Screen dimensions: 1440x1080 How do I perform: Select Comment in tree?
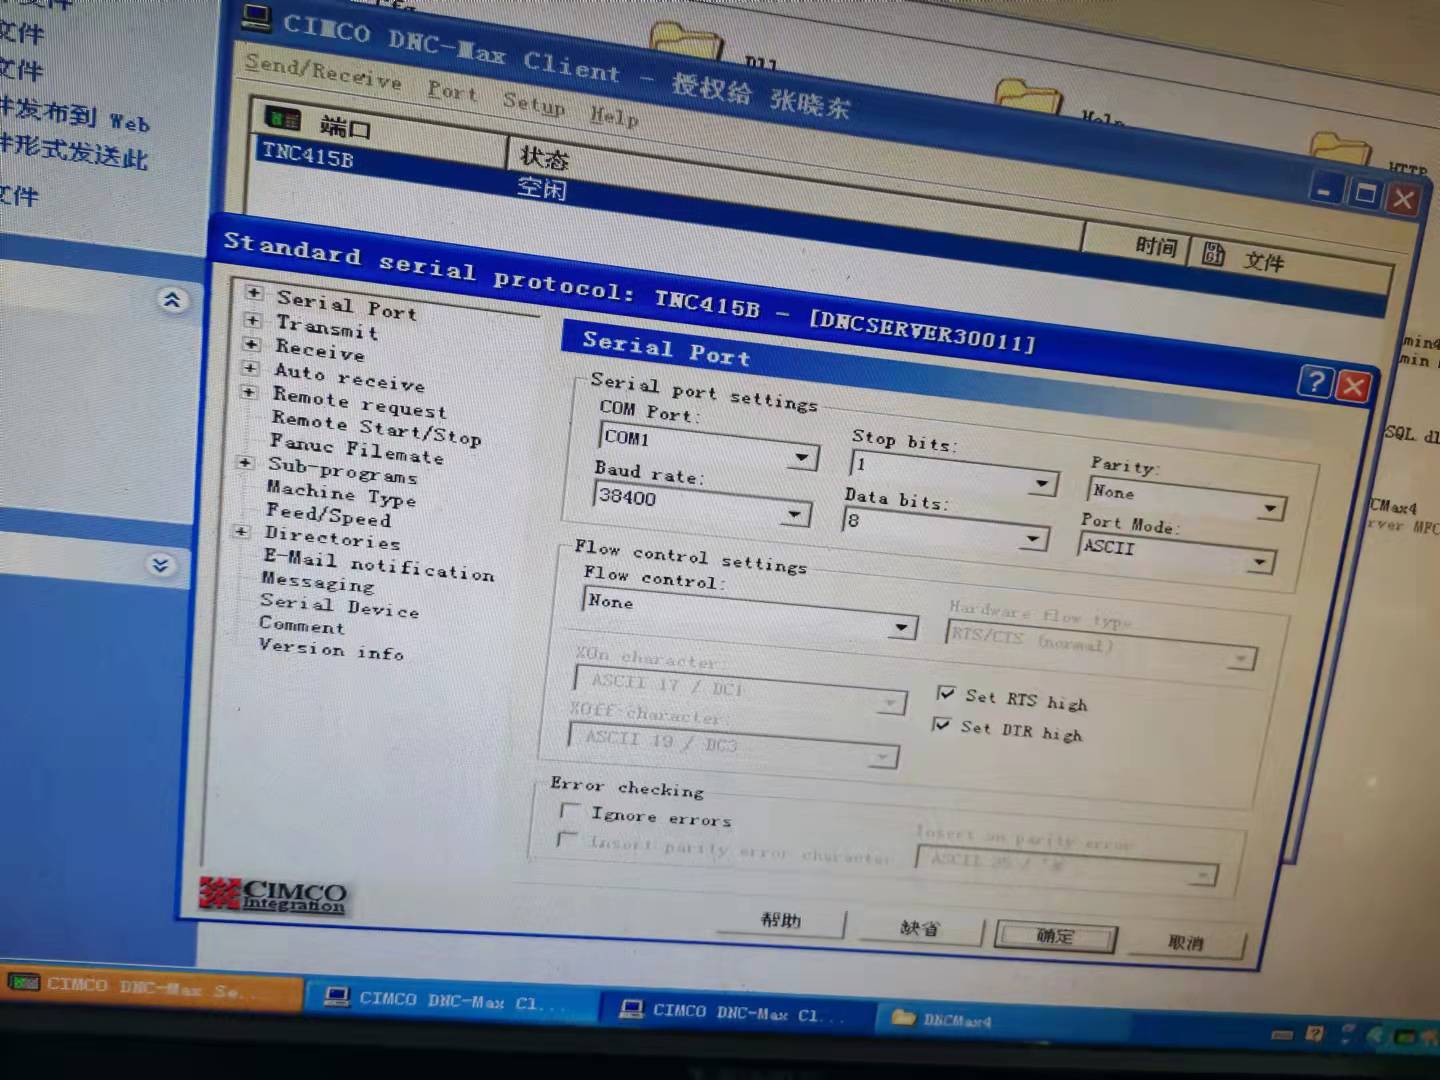click(x=301, y=625)
